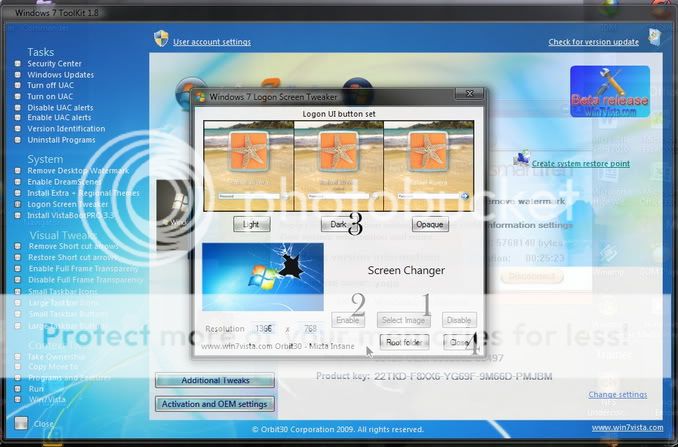Choose Disable UAC alerts

pyautogui.click(x=60, y=108)
